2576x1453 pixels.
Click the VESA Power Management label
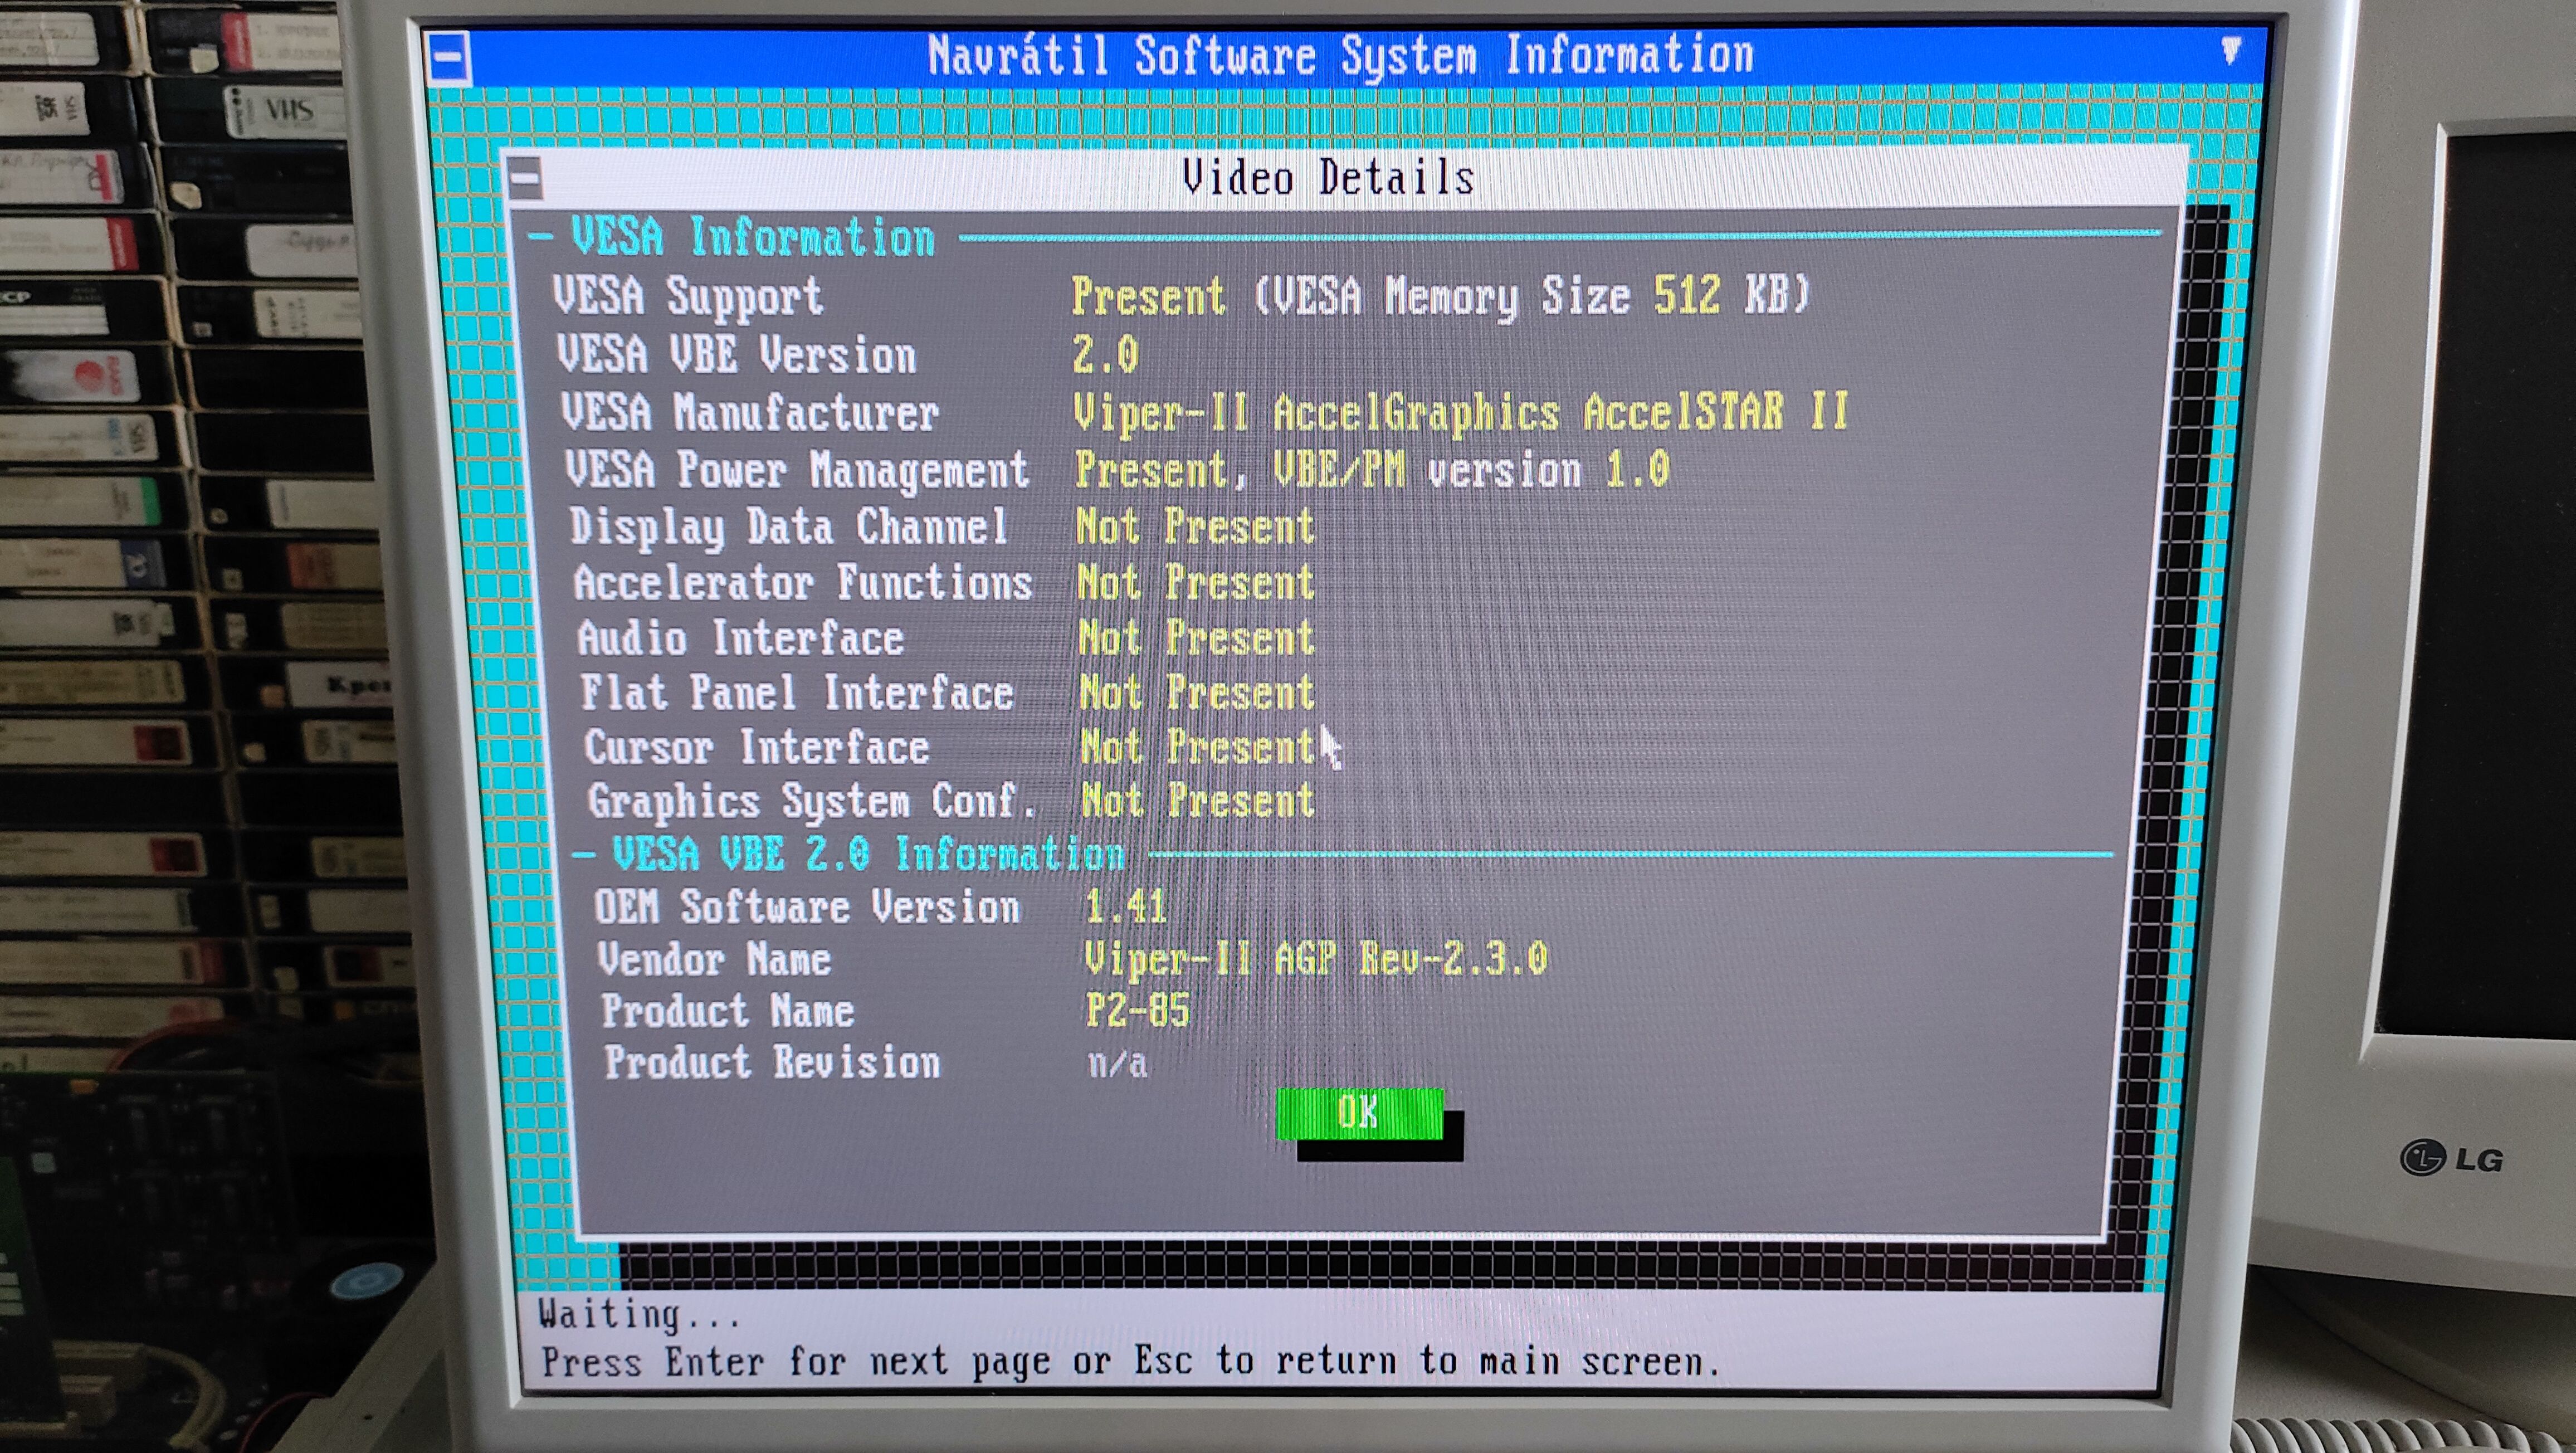(796, 470)
